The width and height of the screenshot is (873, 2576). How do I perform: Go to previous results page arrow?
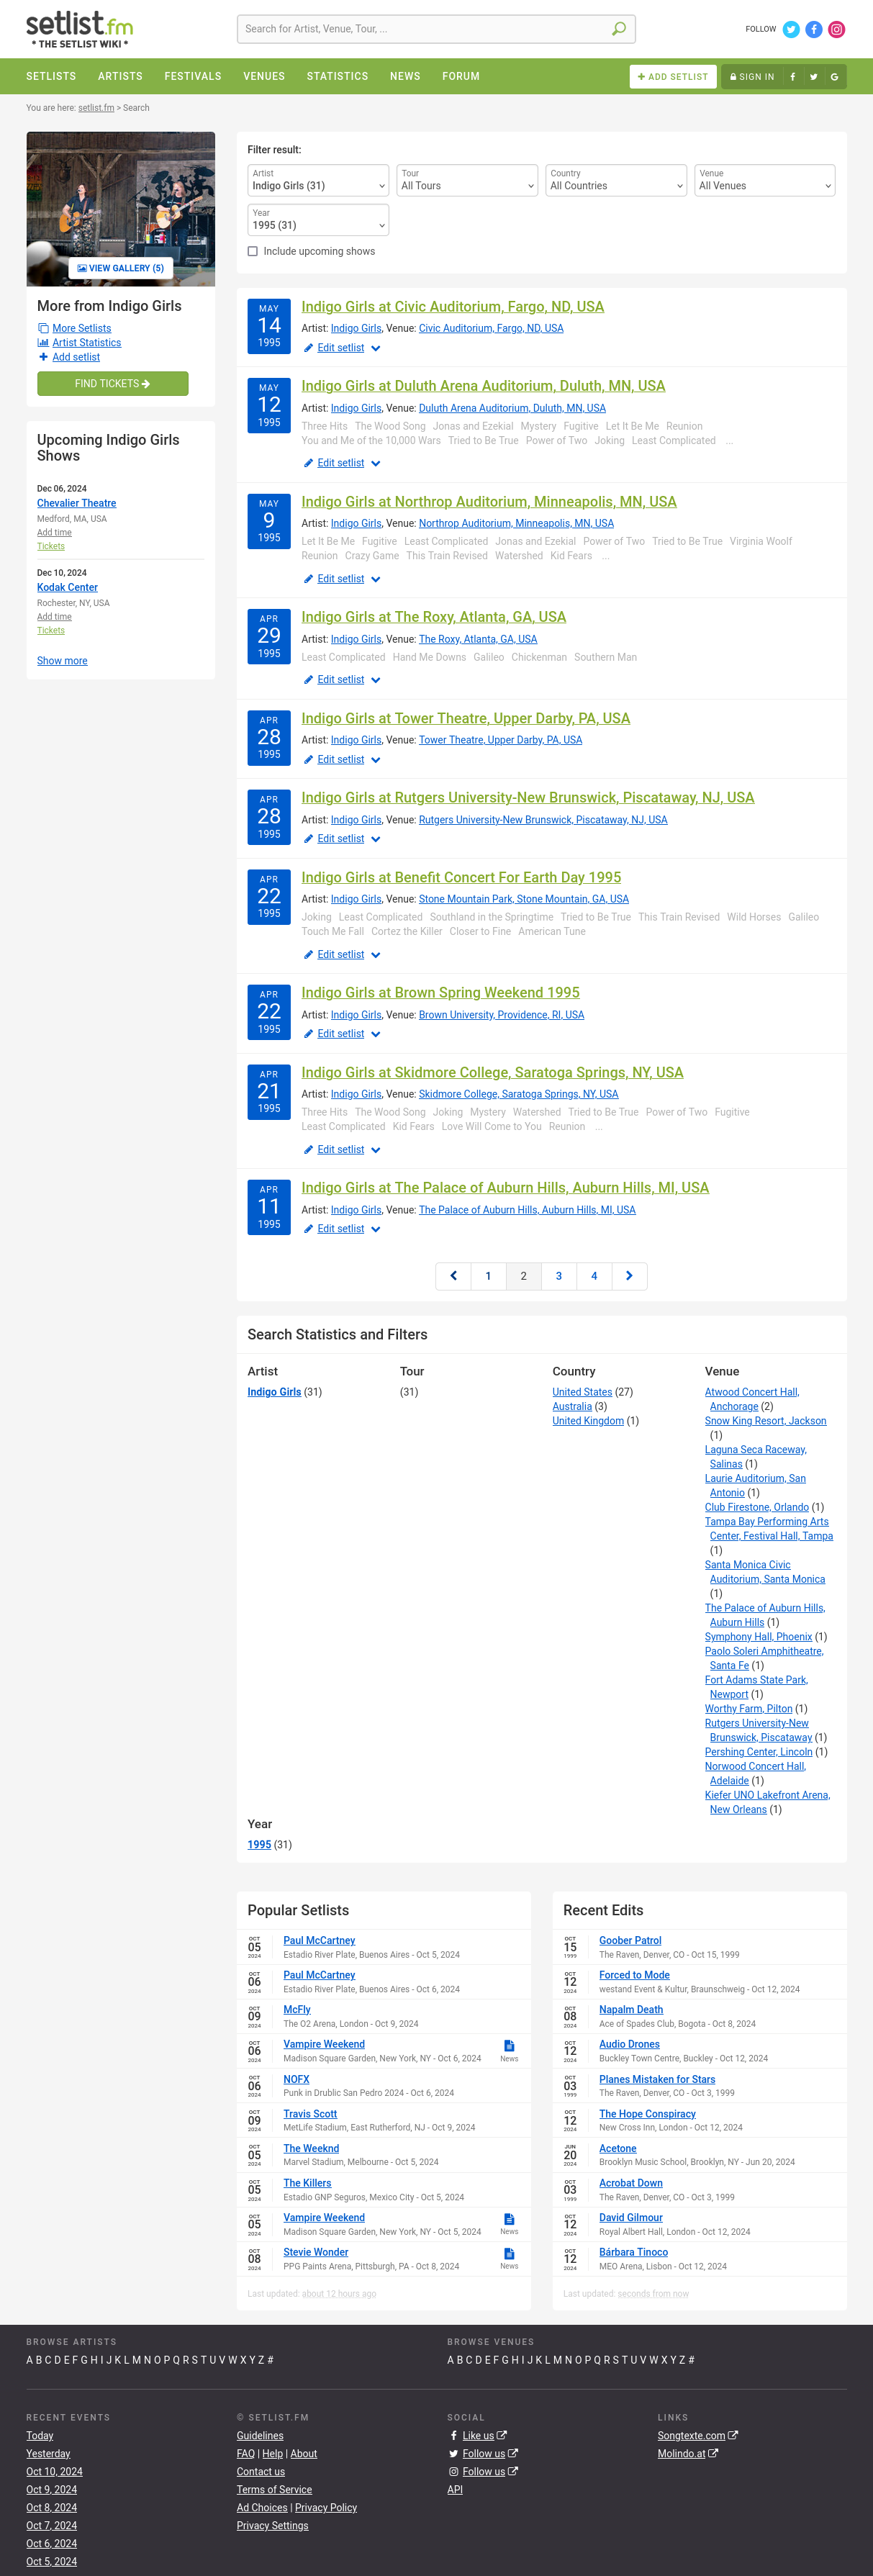(453, 1276)
